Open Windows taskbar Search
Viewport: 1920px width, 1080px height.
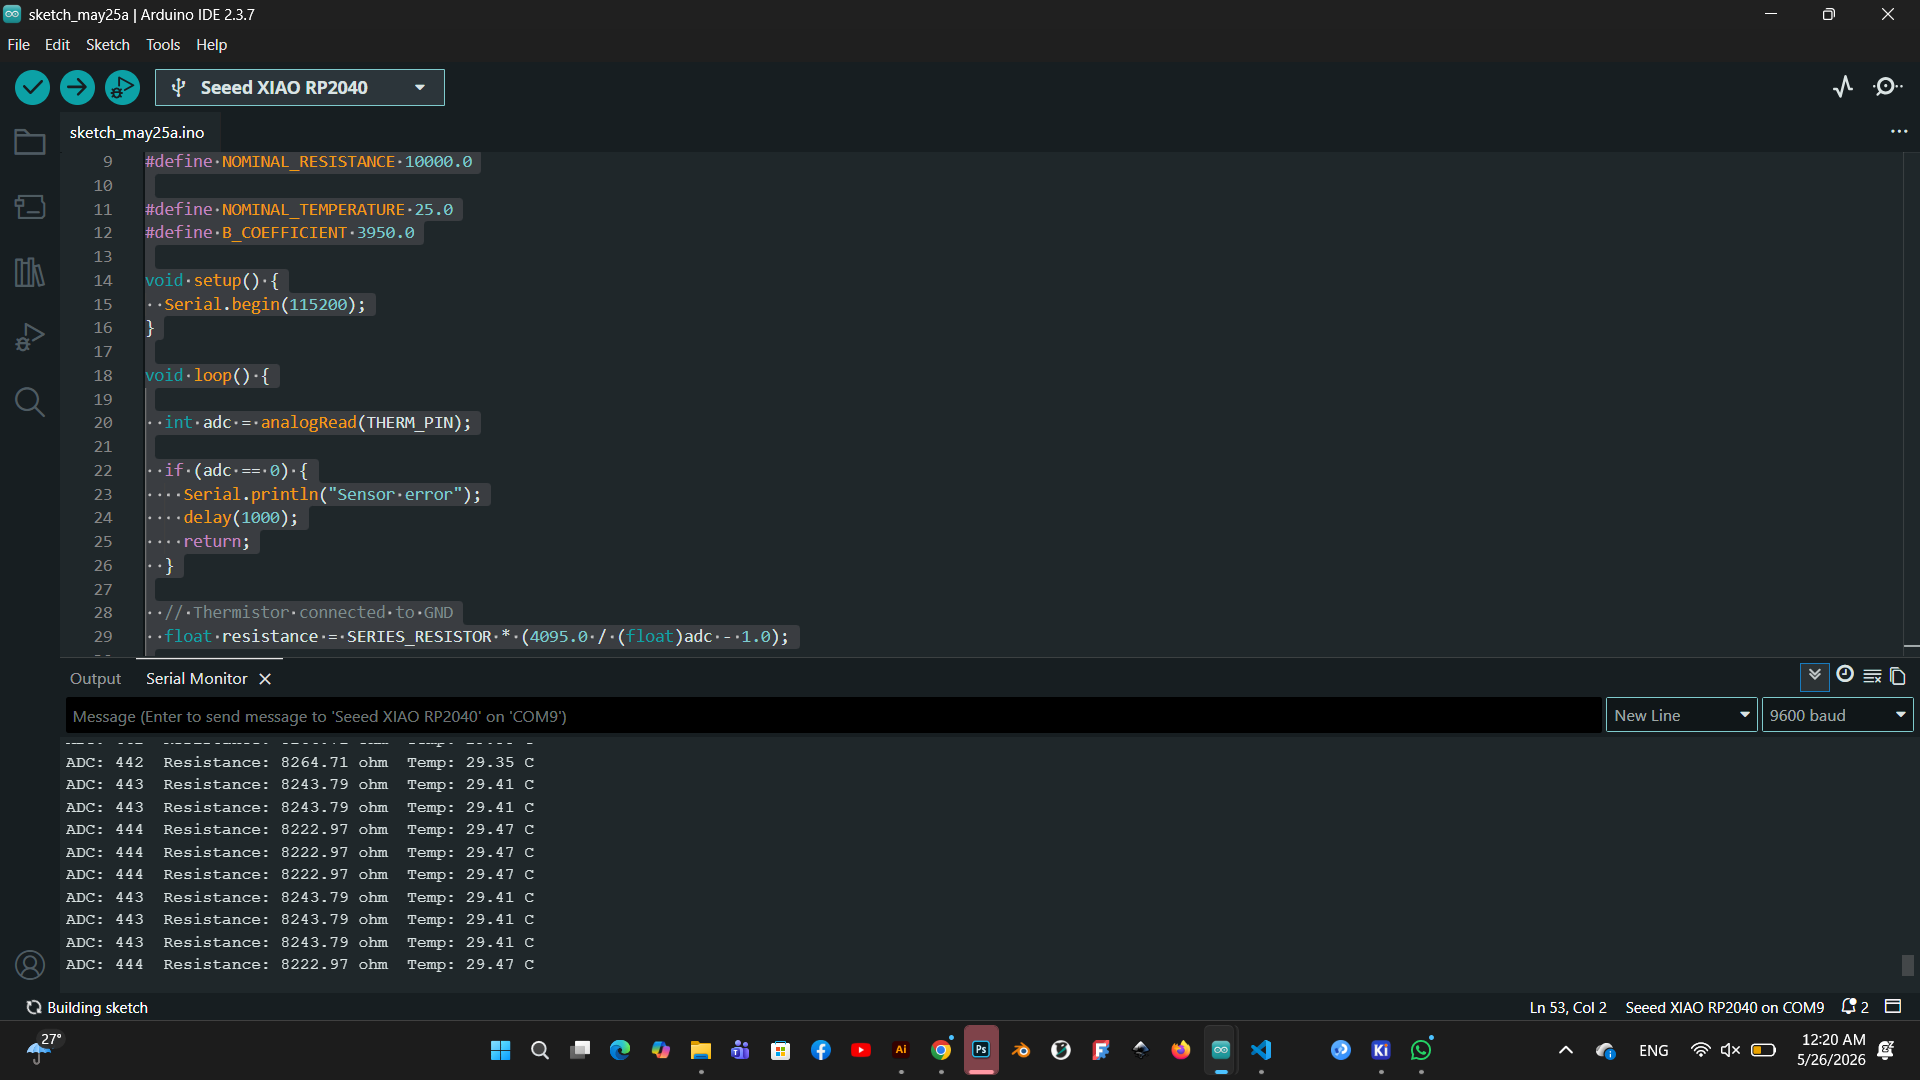540,1050
